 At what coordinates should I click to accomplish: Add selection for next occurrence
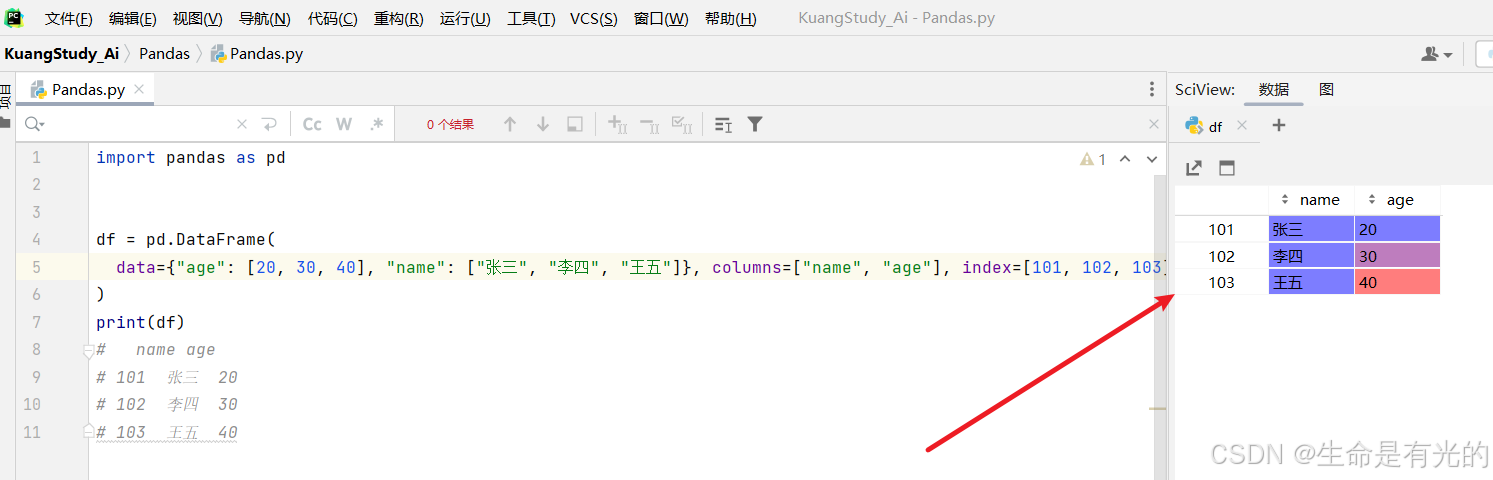[617, 124]
